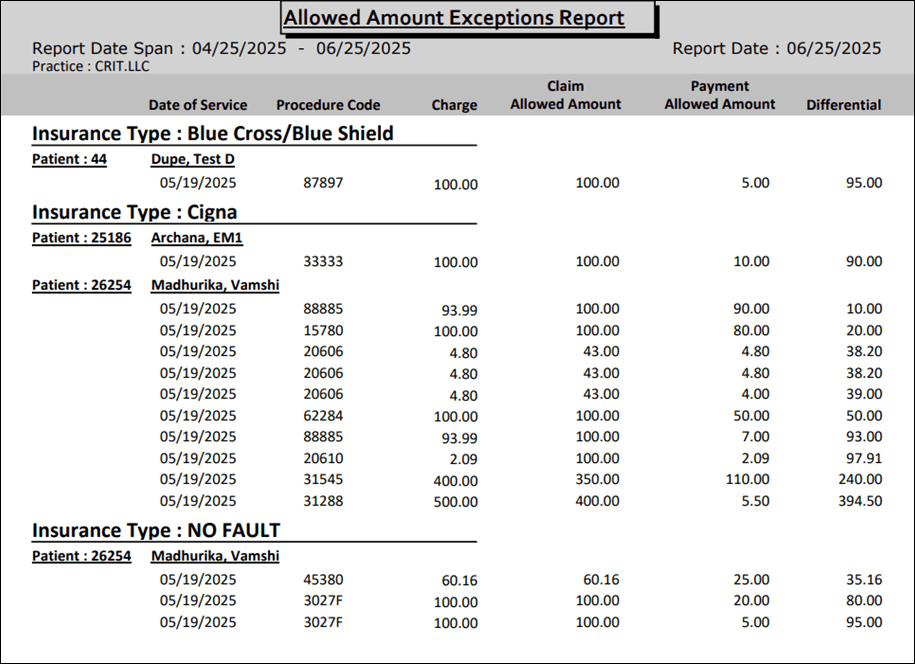Click the Date of Service column header
The image size is (915, 664).
point(198,105)
